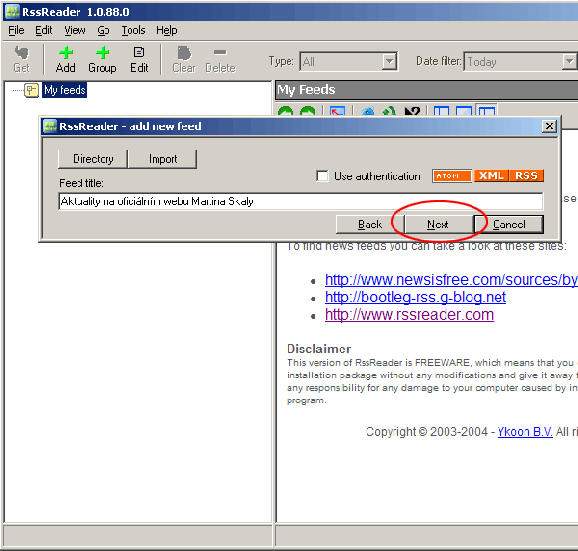This screenshot has height=551, width=578.
Task: Click the Feed title label
Action: click(x=81, y=183)
